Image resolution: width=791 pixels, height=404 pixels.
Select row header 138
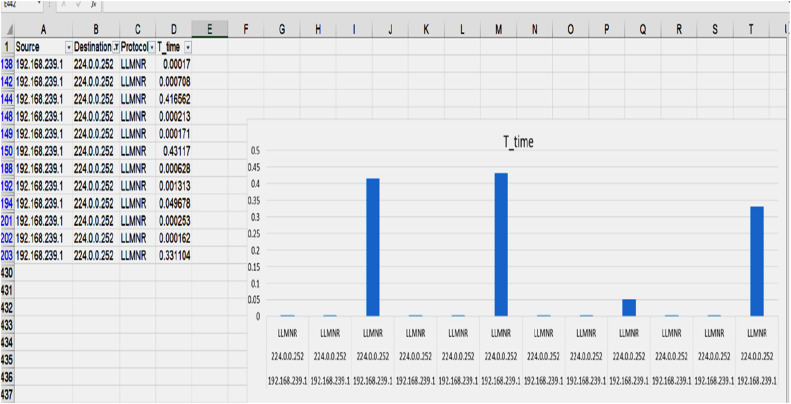[x=8, y=64]
